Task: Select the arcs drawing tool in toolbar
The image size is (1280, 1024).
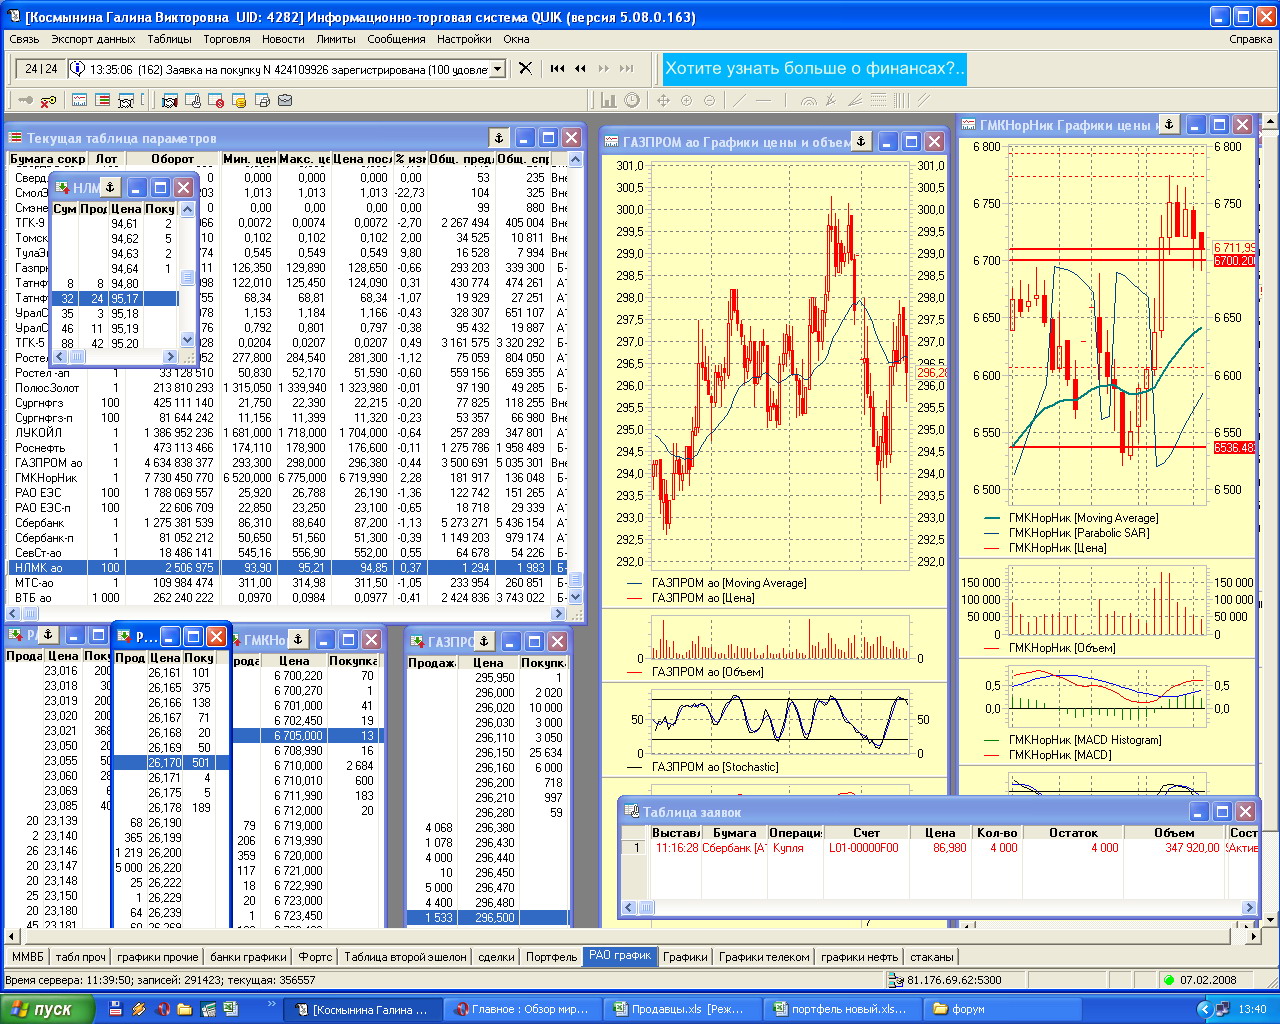Action: pos(809,100)
